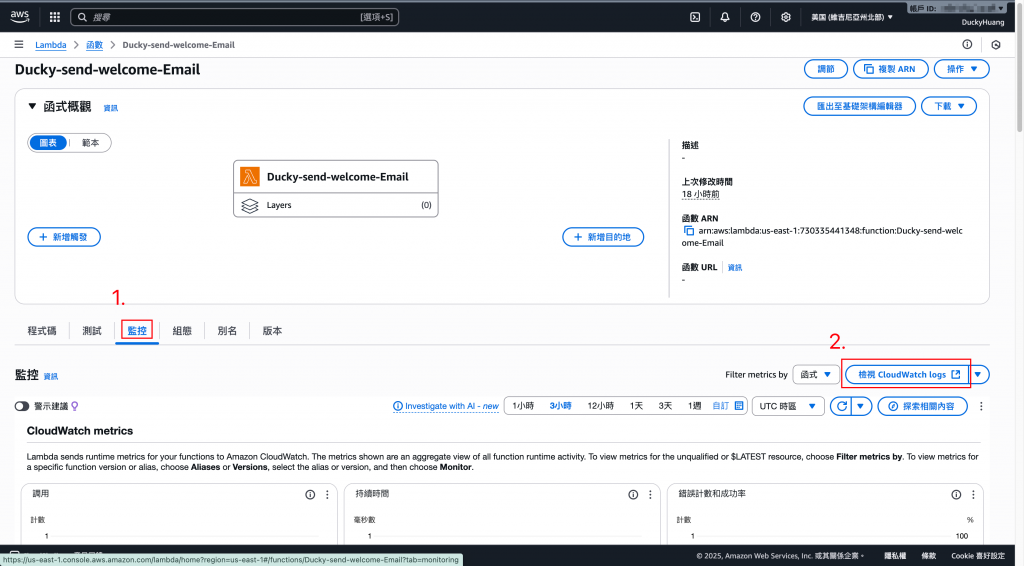Toggle the 警示建議 switch
1024x566 pixels.
point(22,406)
